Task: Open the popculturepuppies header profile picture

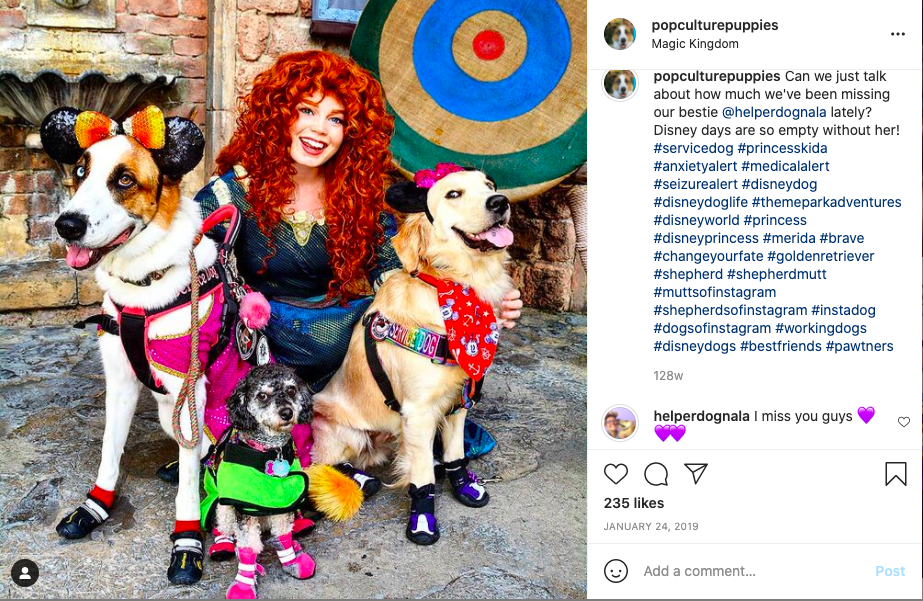Action: [x=620, y=34]
